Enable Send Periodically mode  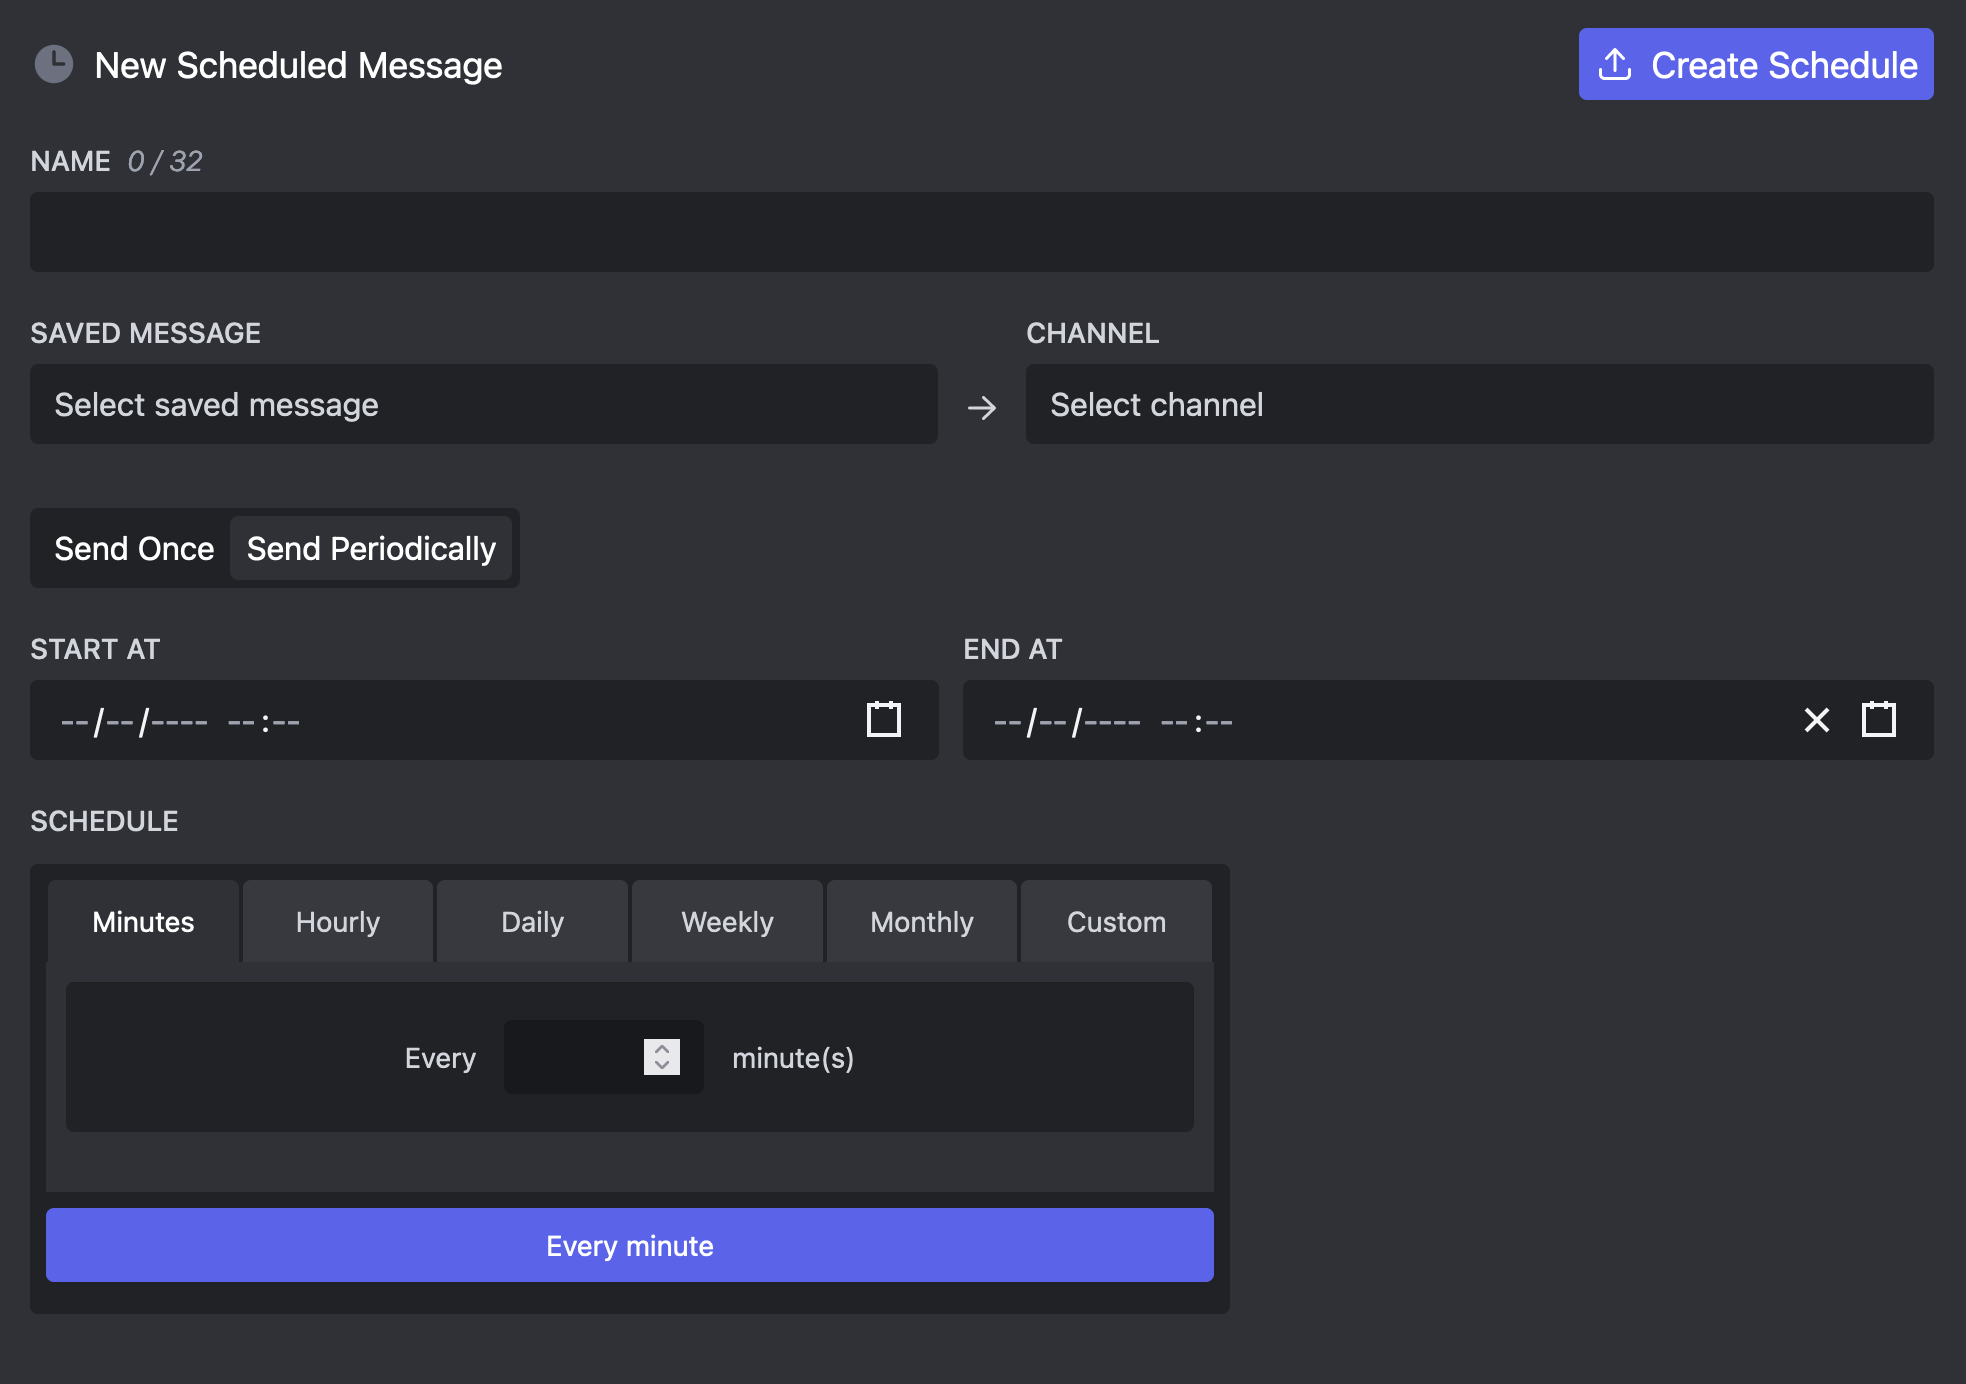pyautogui.click(x=371, y=548)
